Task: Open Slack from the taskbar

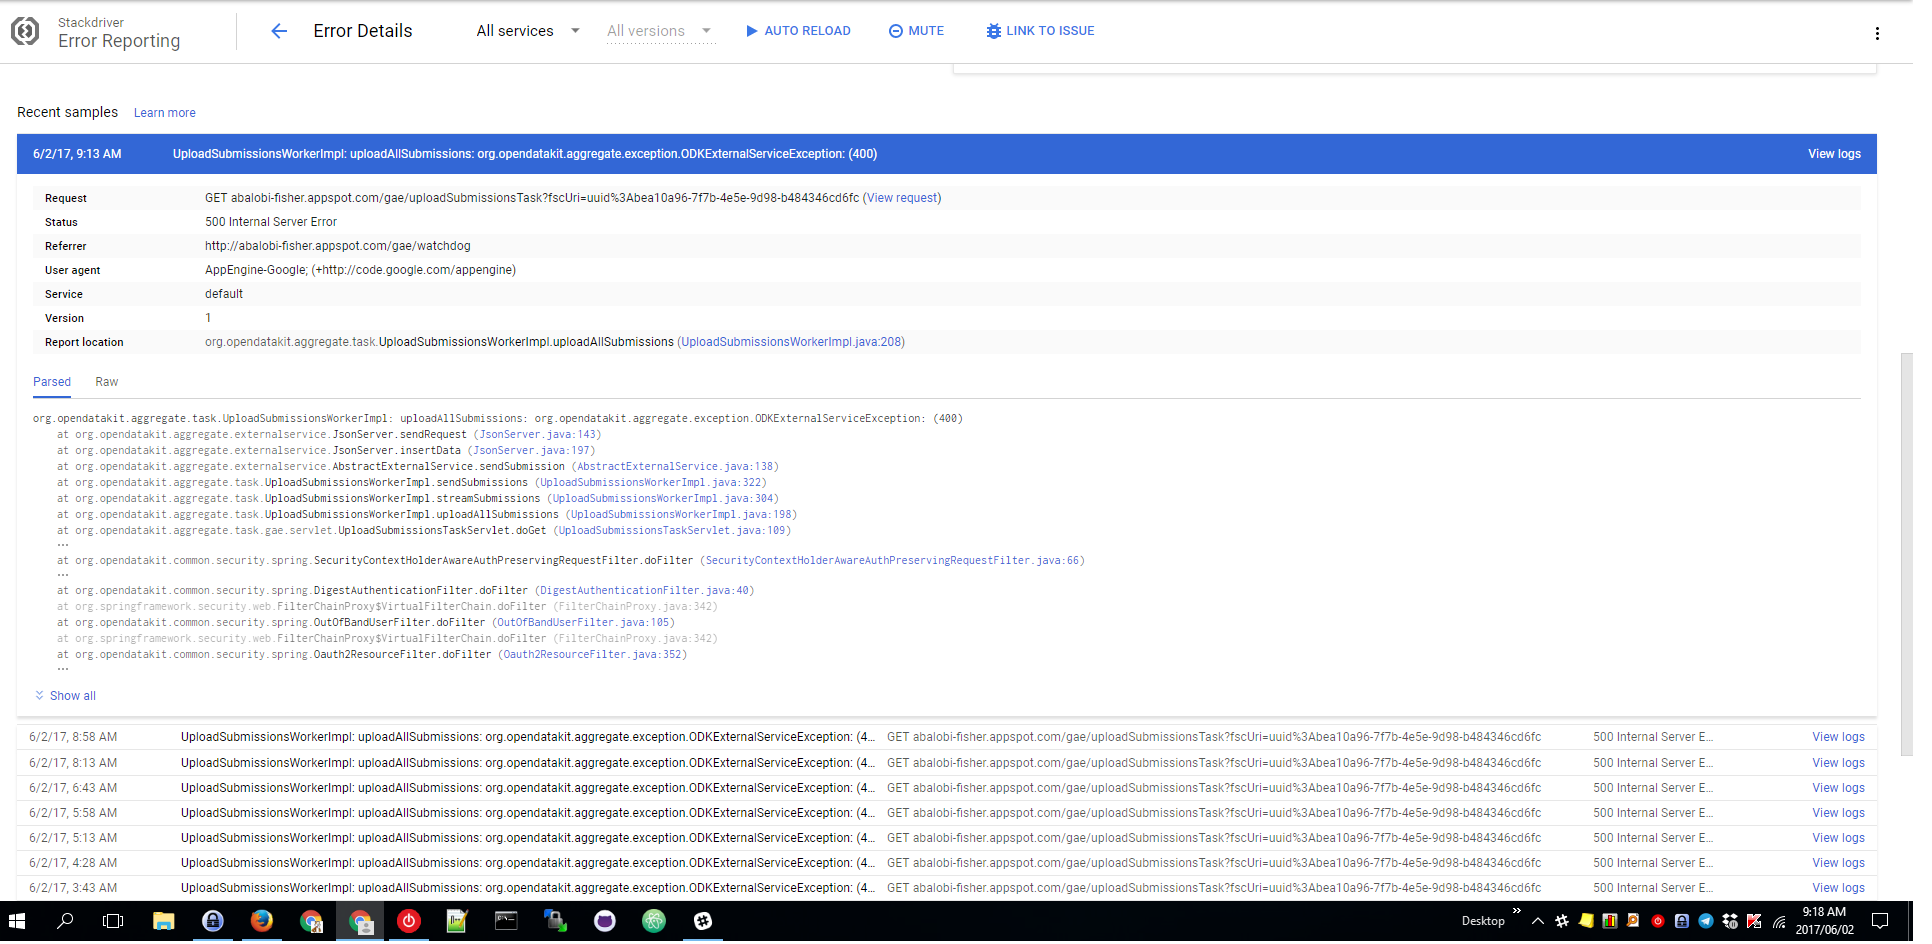Action: click(x=703, y=921)
